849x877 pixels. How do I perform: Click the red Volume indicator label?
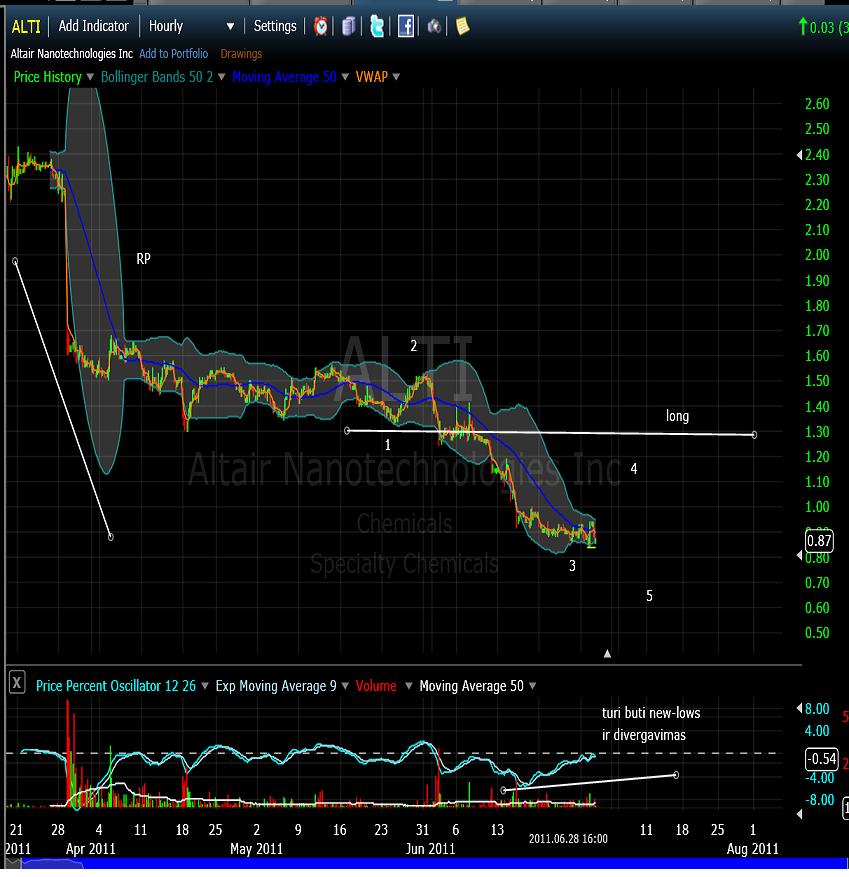click(x=376, y=686)
